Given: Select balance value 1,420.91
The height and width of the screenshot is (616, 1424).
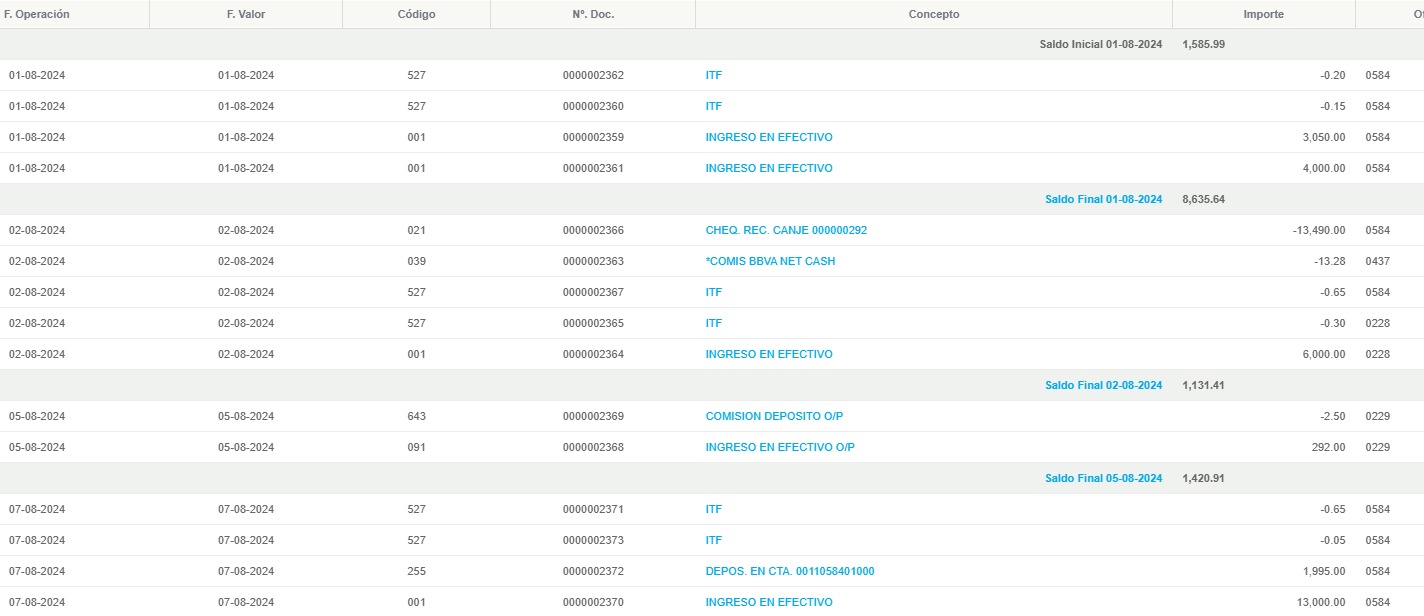Looking at the screenshot, I should [1203, 478].
